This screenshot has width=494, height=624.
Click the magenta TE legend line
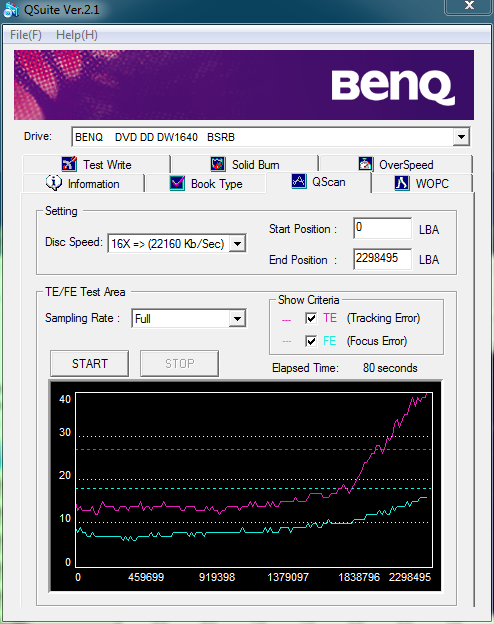point(286,320)
